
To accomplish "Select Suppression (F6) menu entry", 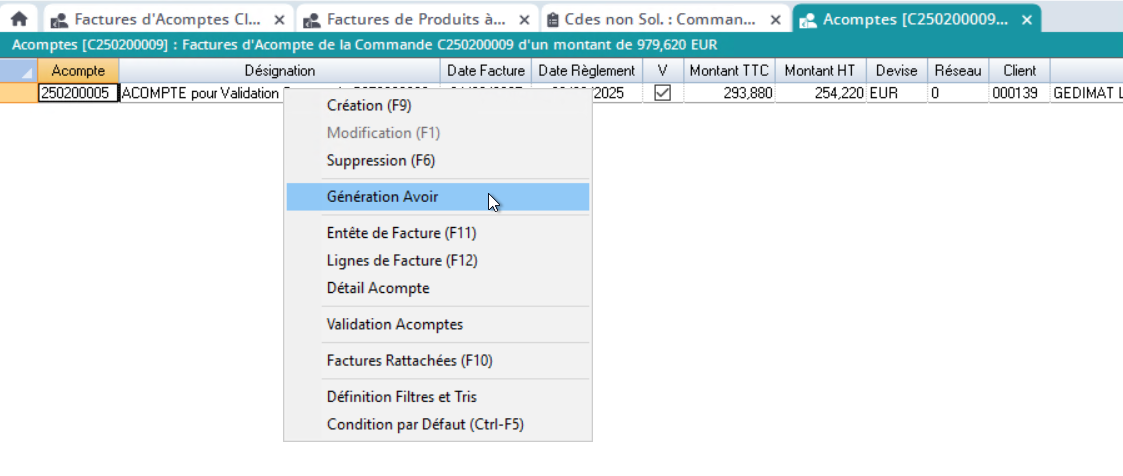I will click(x=381, y=160).
